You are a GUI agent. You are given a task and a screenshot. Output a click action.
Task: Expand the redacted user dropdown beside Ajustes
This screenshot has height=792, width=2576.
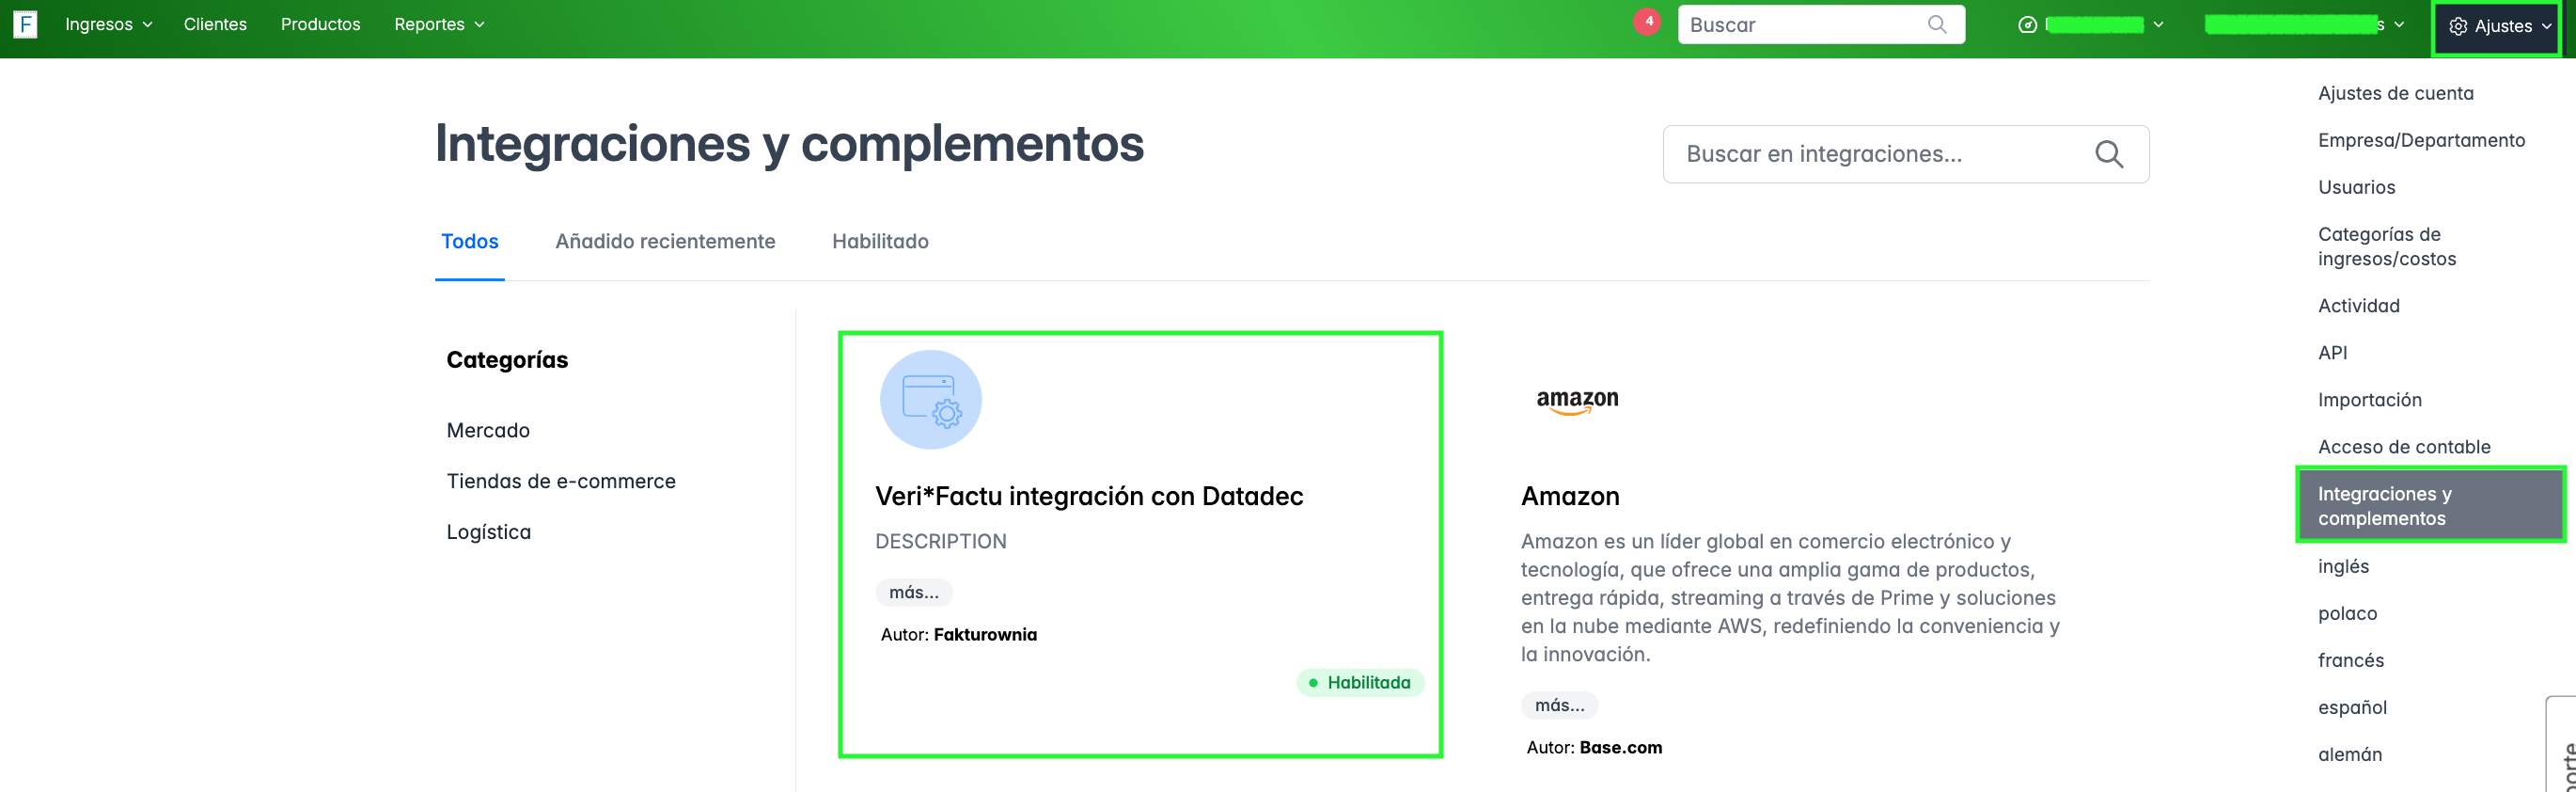click(2304, 25)
